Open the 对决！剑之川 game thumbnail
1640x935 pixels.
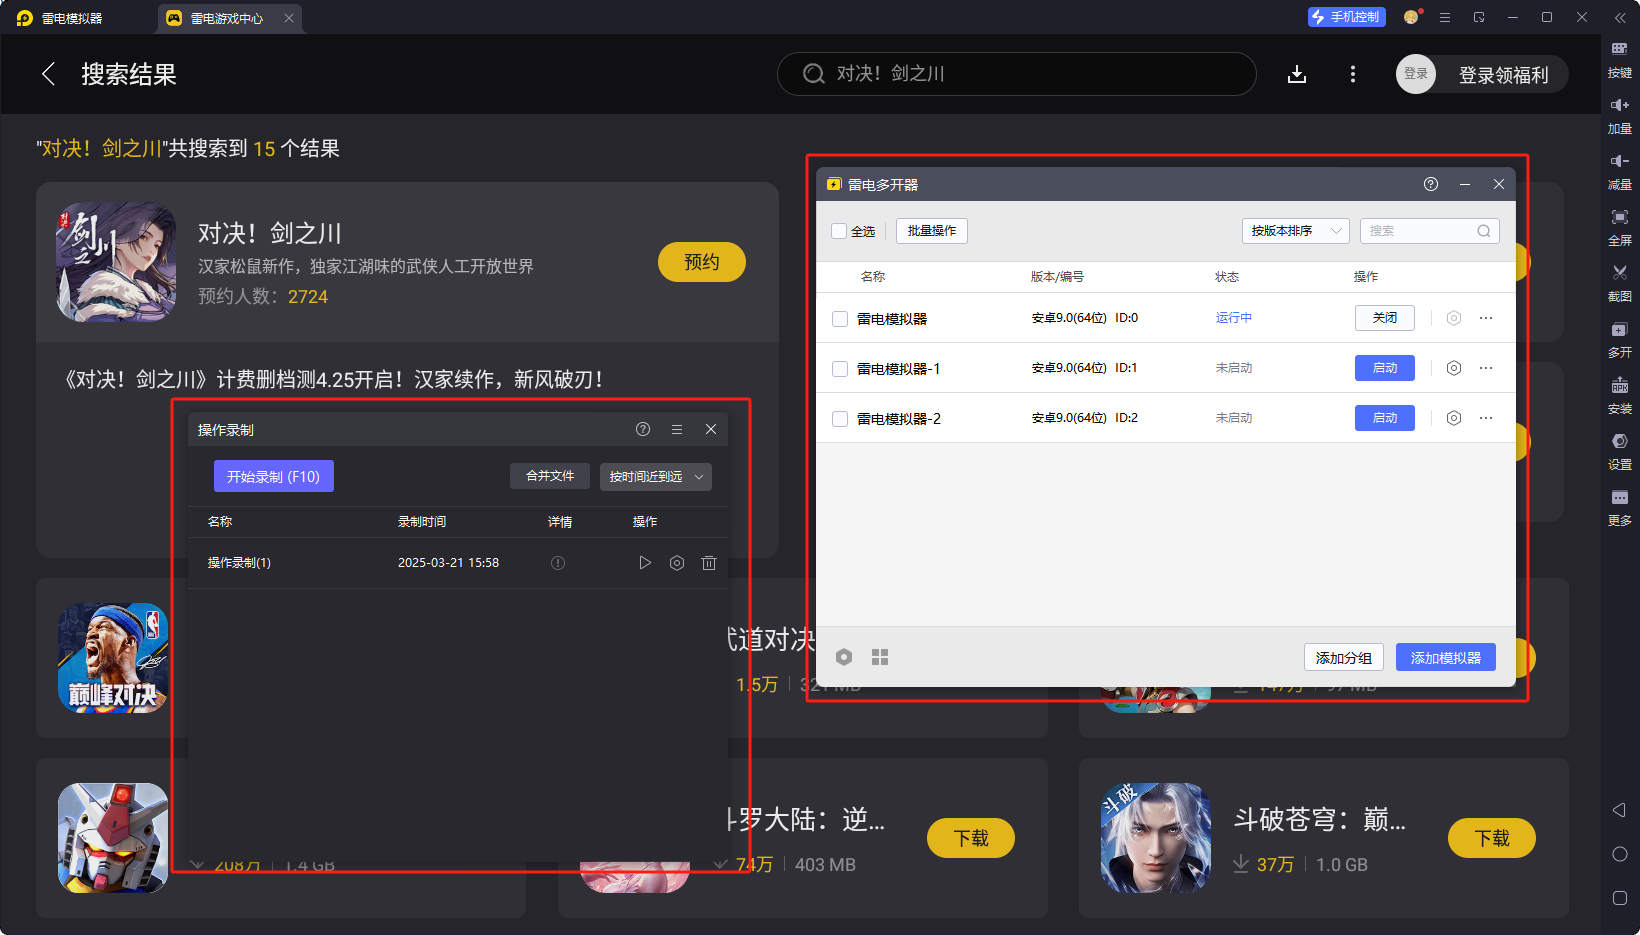[x=116, y=262]
